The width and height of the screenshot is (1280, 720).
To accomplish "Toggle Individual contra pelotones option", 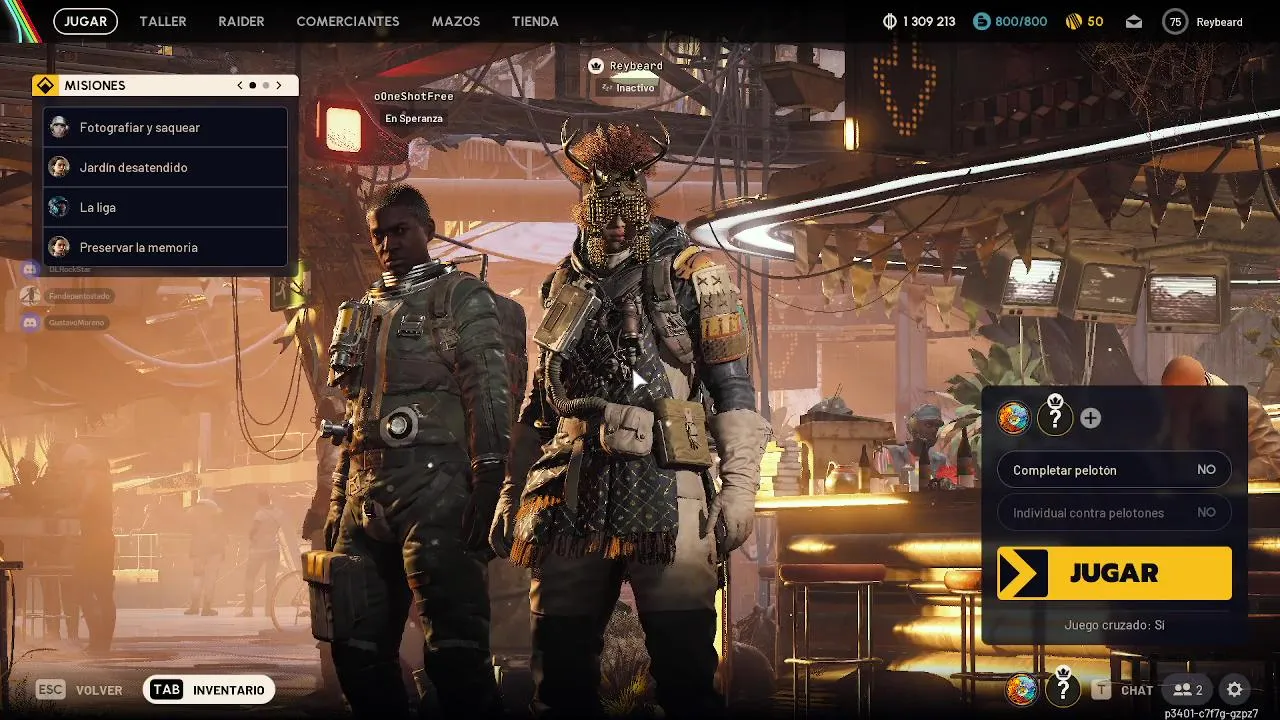I will click(1114, 513).
